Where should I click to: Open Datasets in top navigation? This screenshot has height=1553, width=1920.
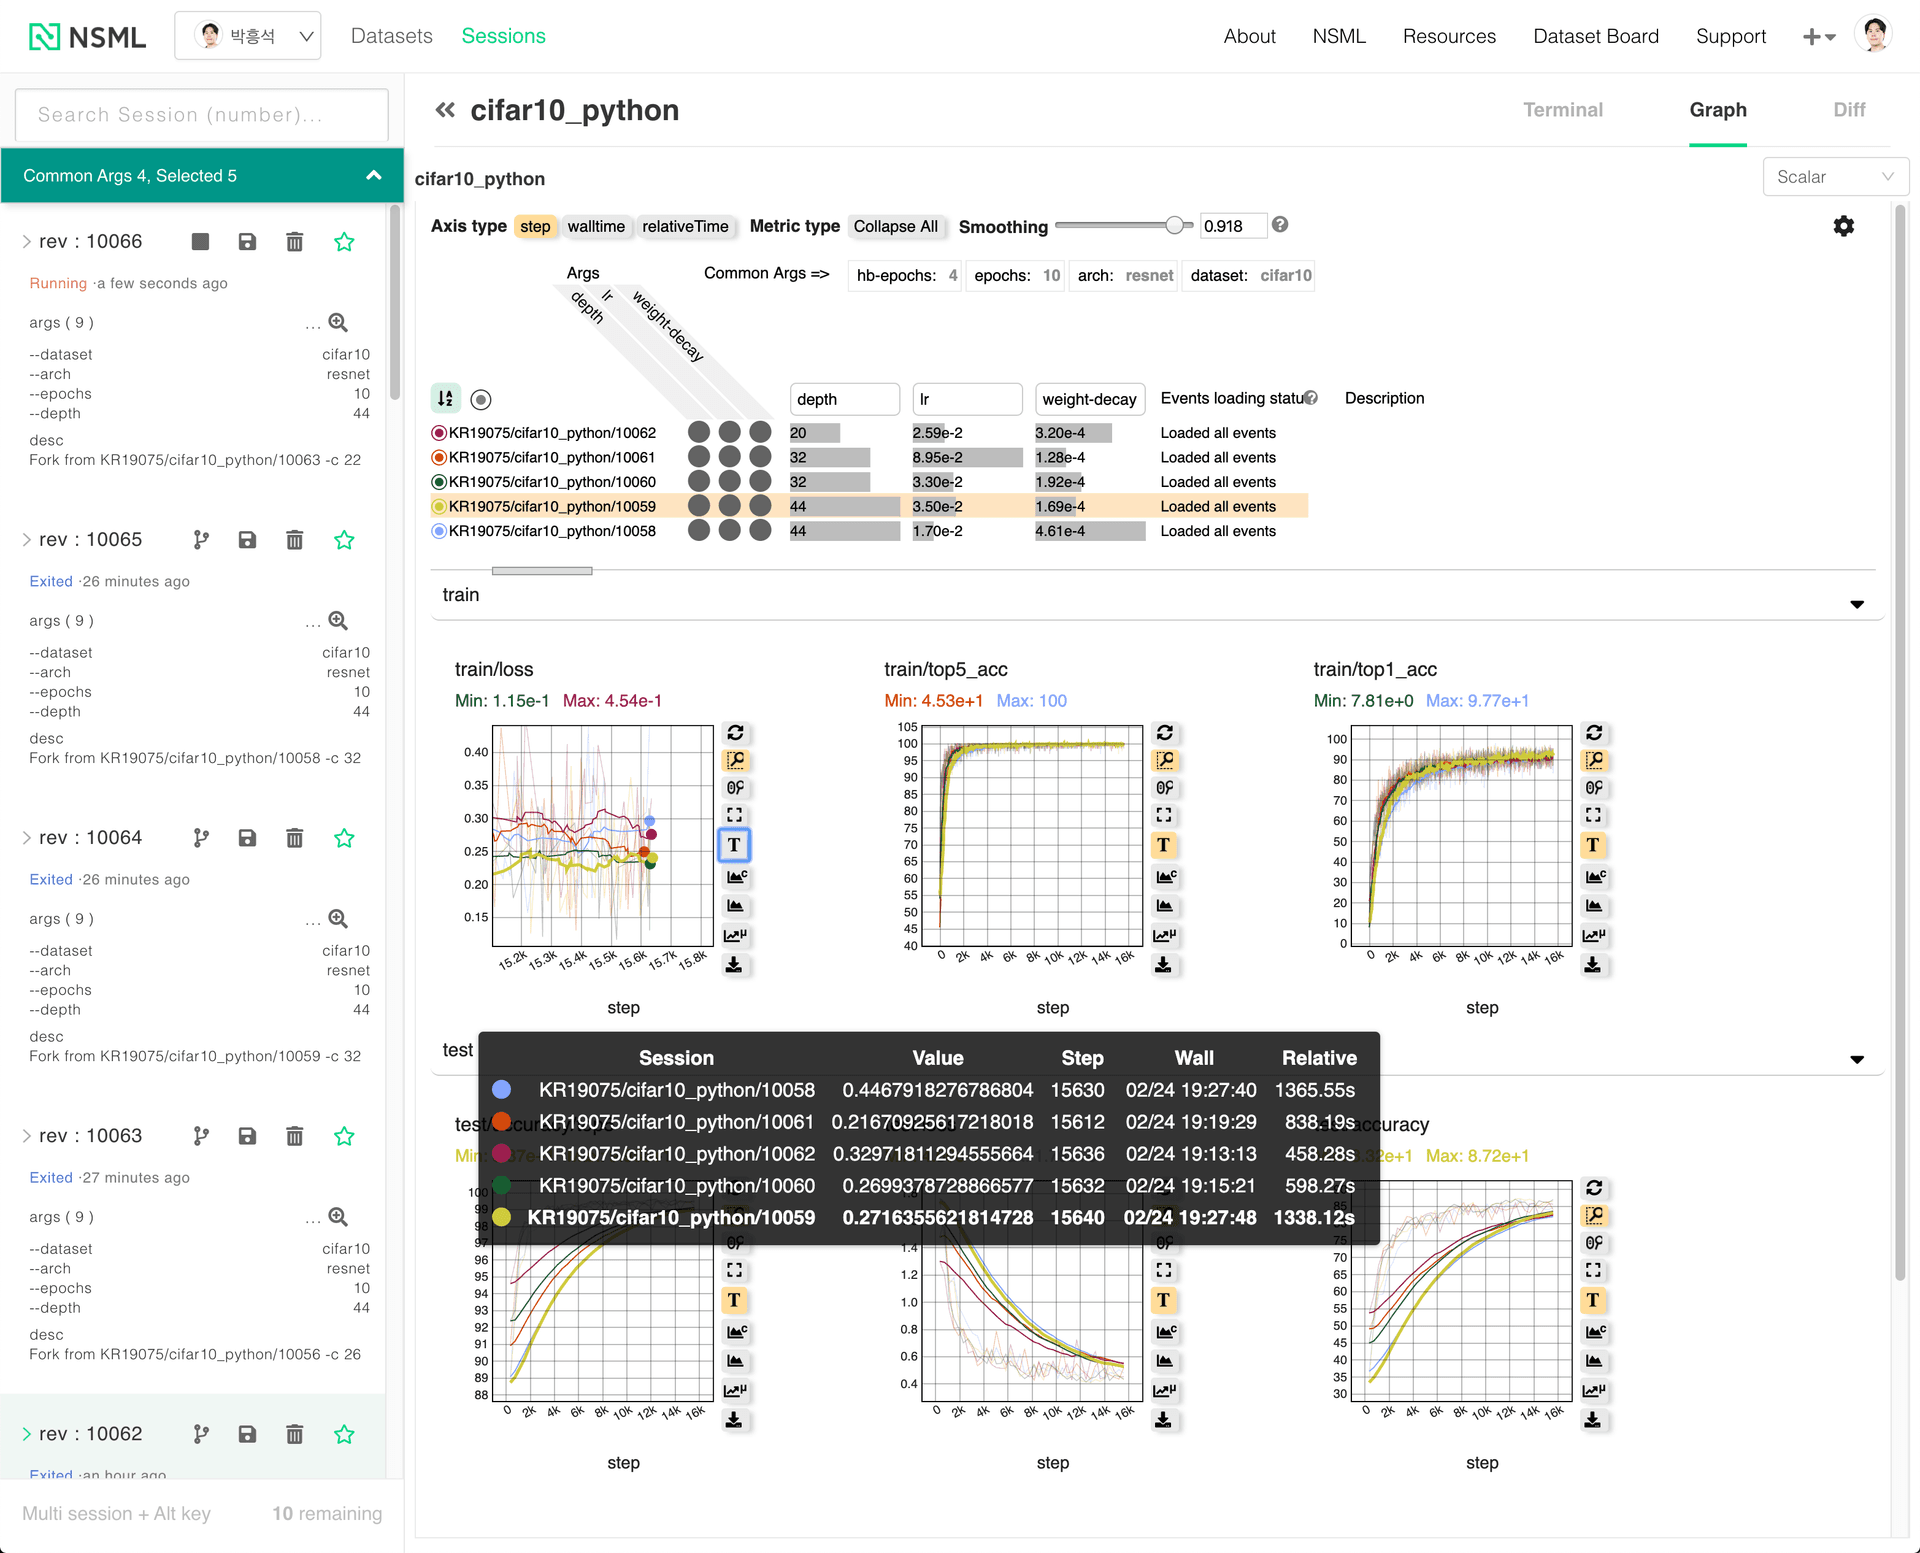coord(391,36)
